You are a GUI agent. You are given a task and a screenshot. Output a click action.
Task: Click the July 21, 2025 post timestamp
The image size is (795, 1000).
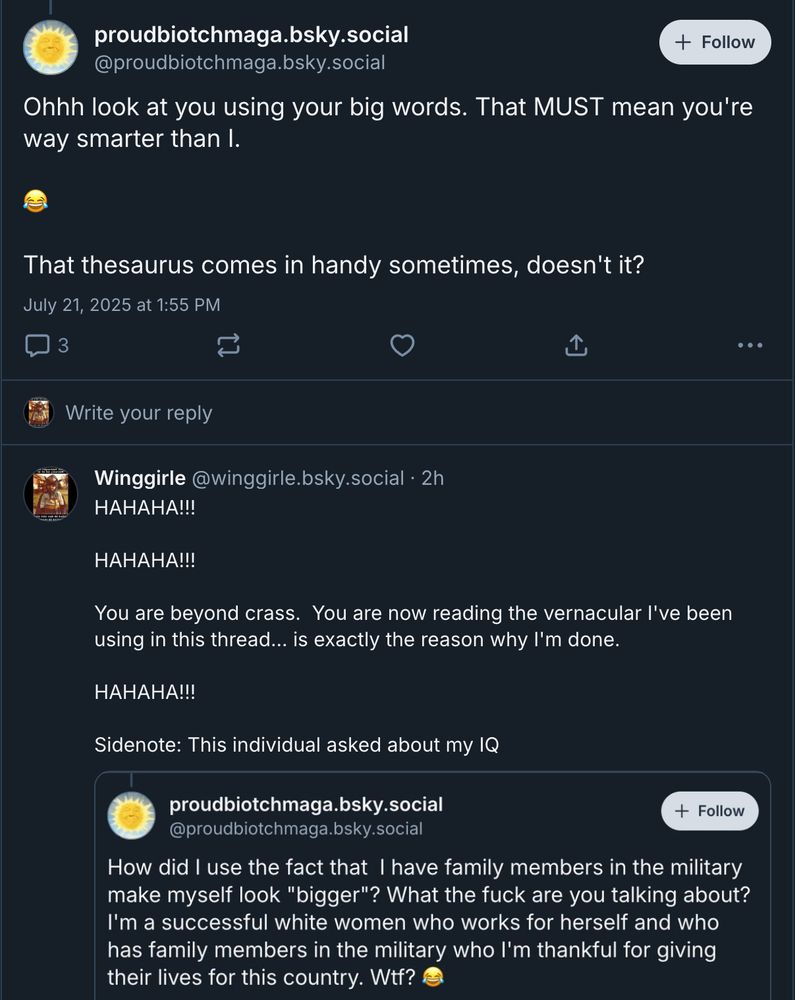click(x=122, y=305)
